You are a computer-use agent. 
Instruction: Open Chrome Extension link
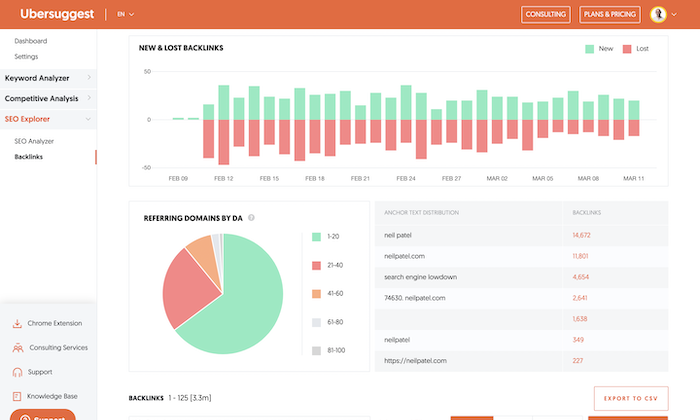pyautogui.click(x=54, y=323)
